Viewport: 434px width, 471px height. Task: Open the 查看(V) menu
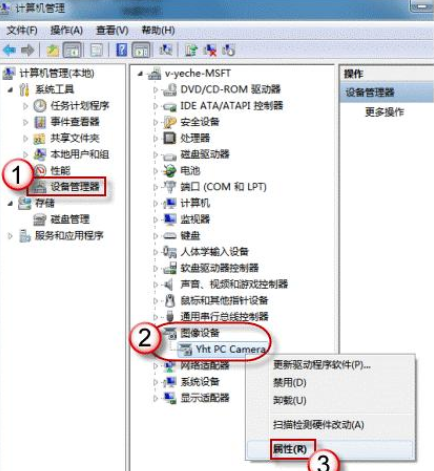(x=112, y=30)
